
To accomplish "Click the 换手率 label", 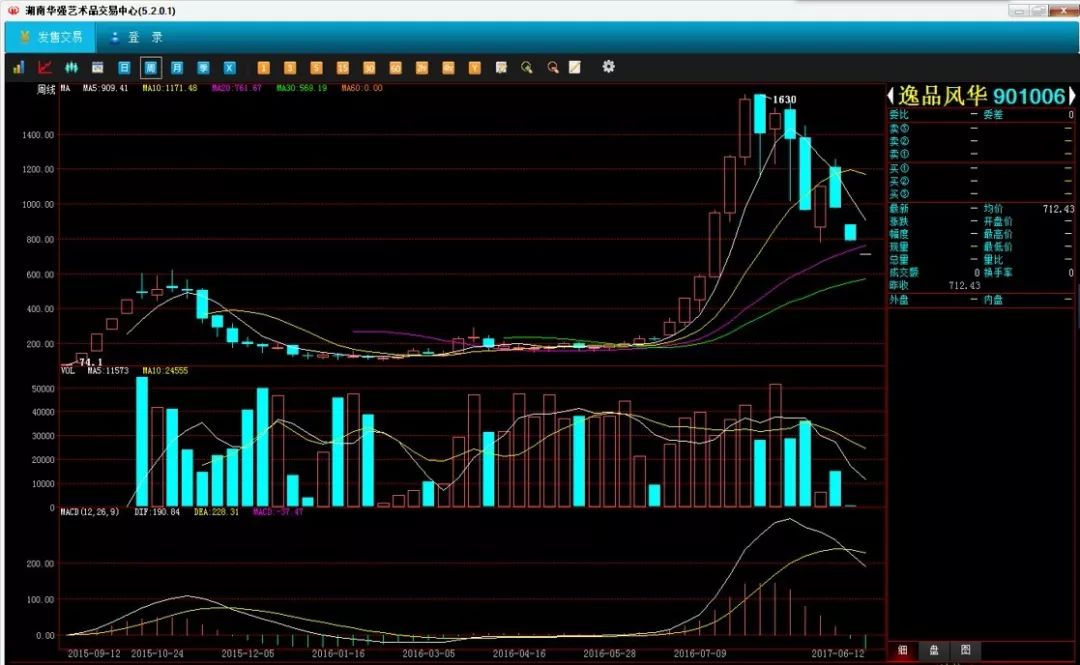I will [x=998, y=273].
